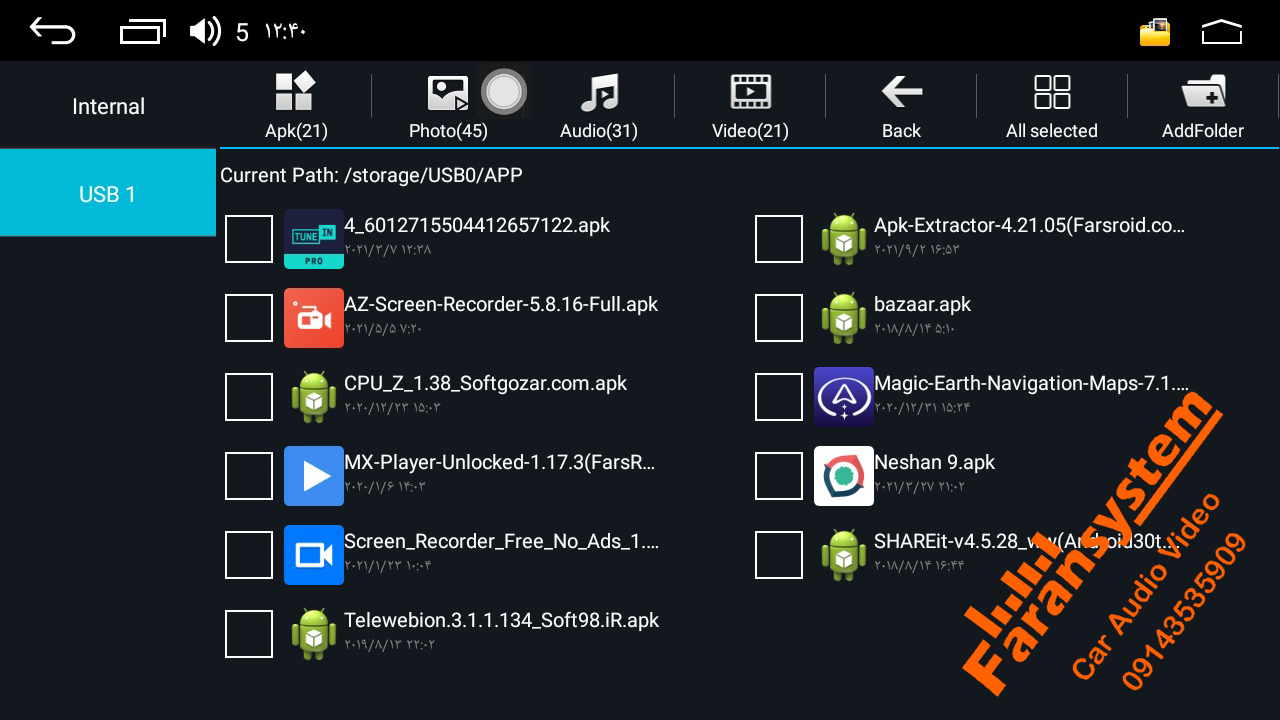The width and height of the screenshot is (1280, 720).
Task: Open the Apk(21) category icon
Action: click(x=296, y=93)
